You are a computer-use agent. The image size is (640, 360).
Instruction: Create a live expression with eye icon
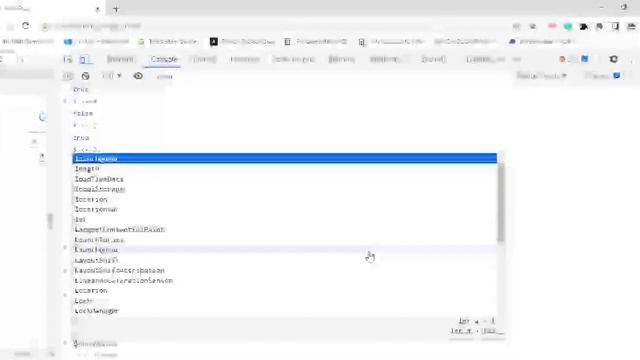tap(138, 76)
